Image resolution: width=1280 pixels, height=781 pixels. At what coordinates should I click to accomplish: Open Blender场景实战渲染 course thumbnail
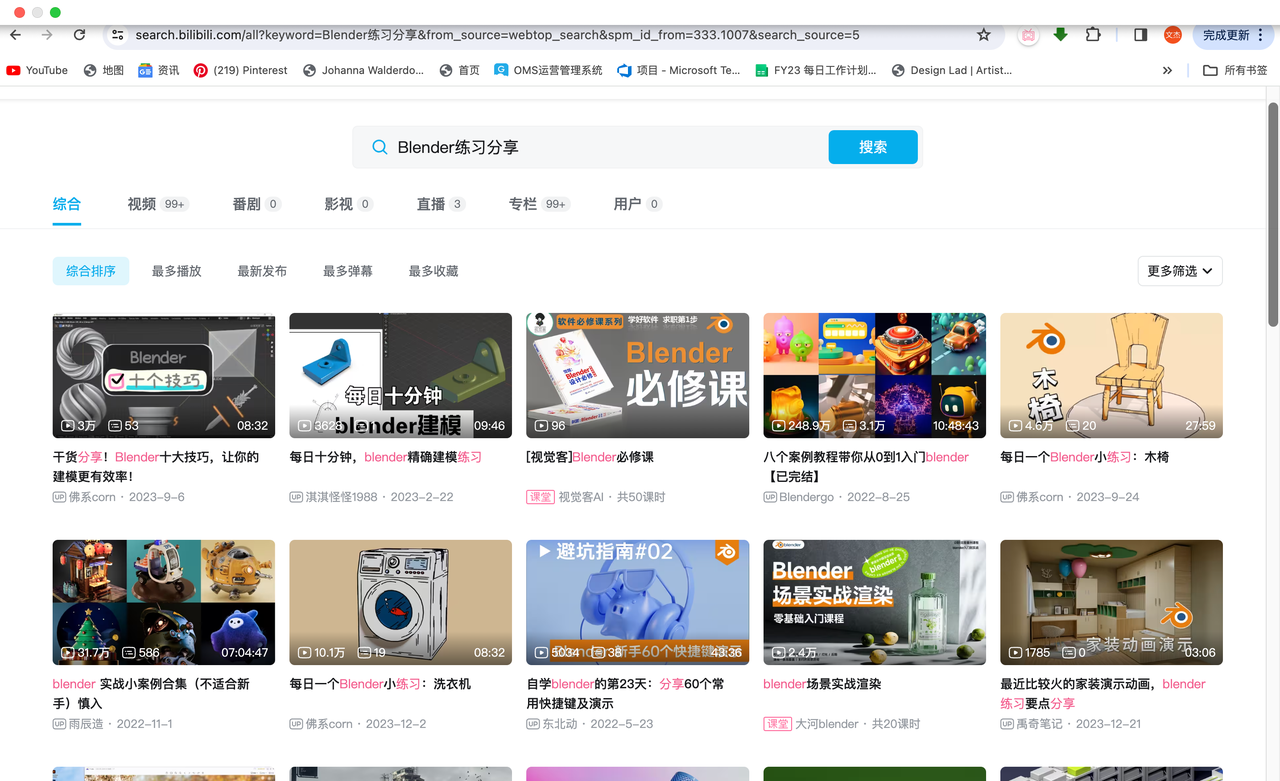tap(874, 602)
